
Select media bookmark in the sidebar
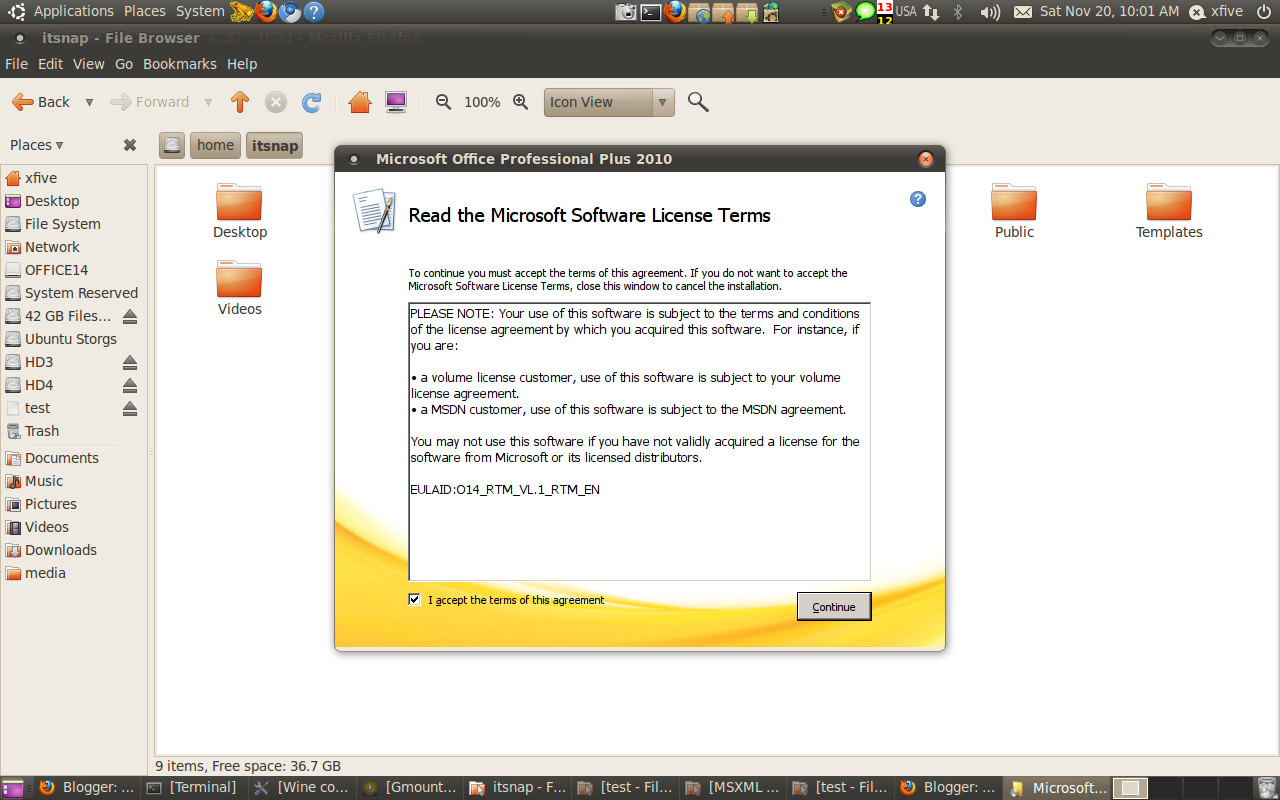click(74, 573)
